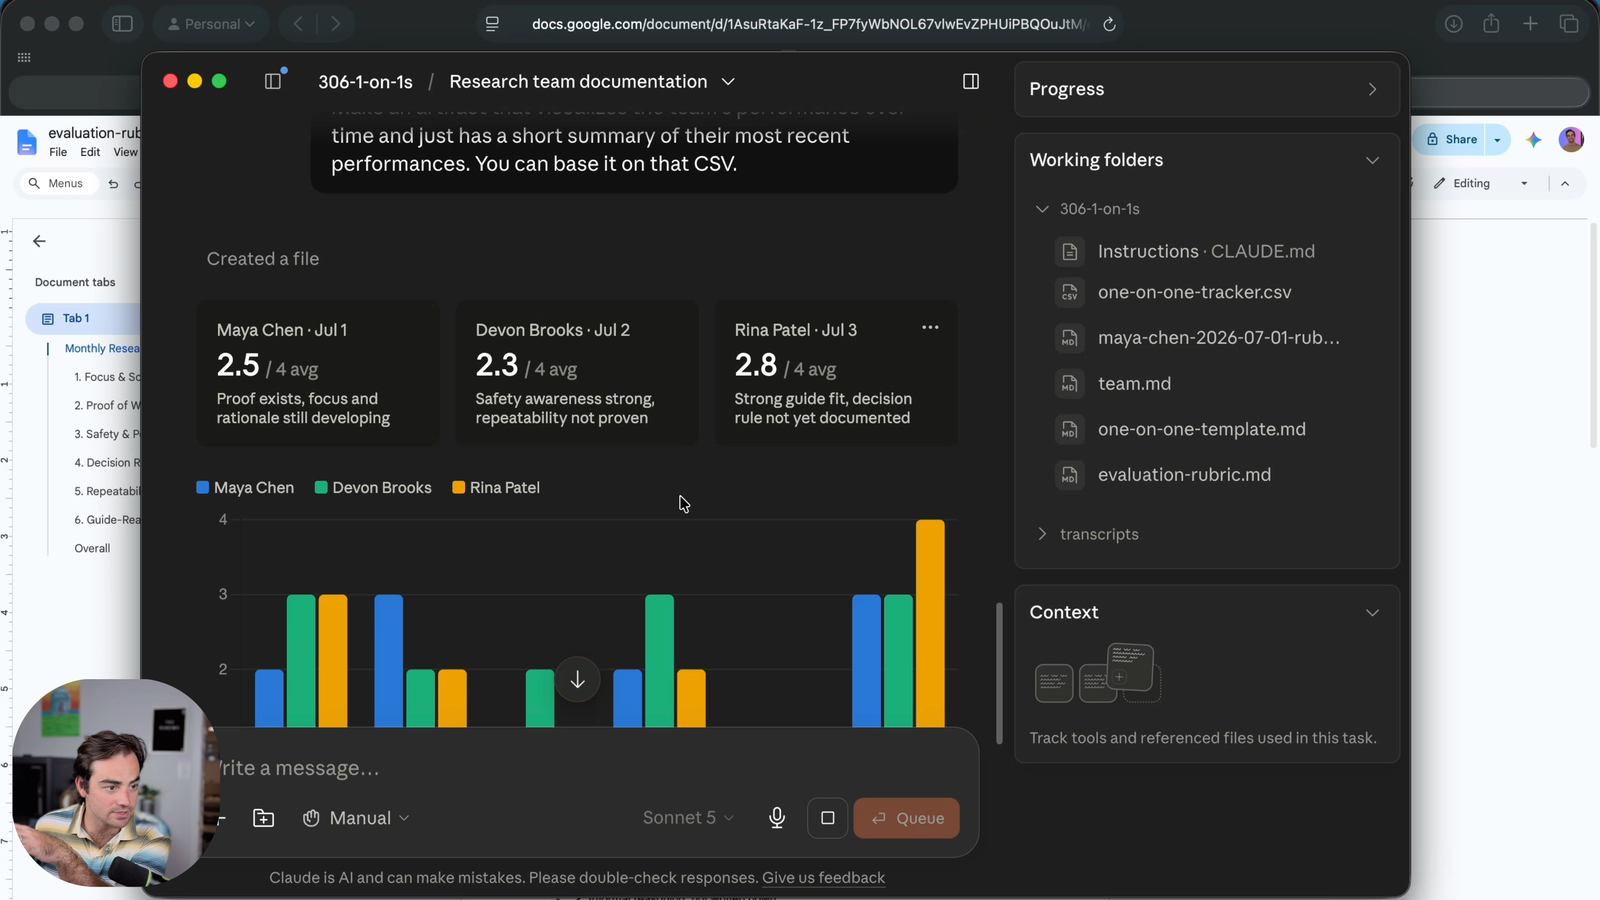Click the Gemini sparkle icon in Docs
1600x900 pixels.
(1534, 140)
